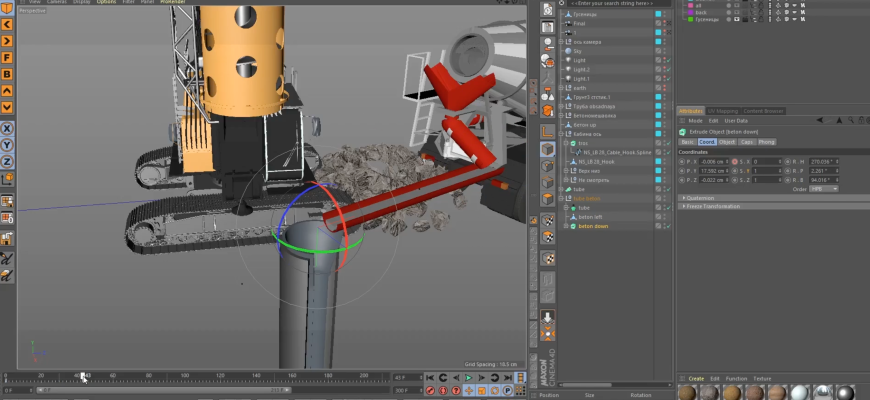Viewport: 870px width, 400px height.
Task: Click the orange F button in left palette
Action: [x=7, y=58]
